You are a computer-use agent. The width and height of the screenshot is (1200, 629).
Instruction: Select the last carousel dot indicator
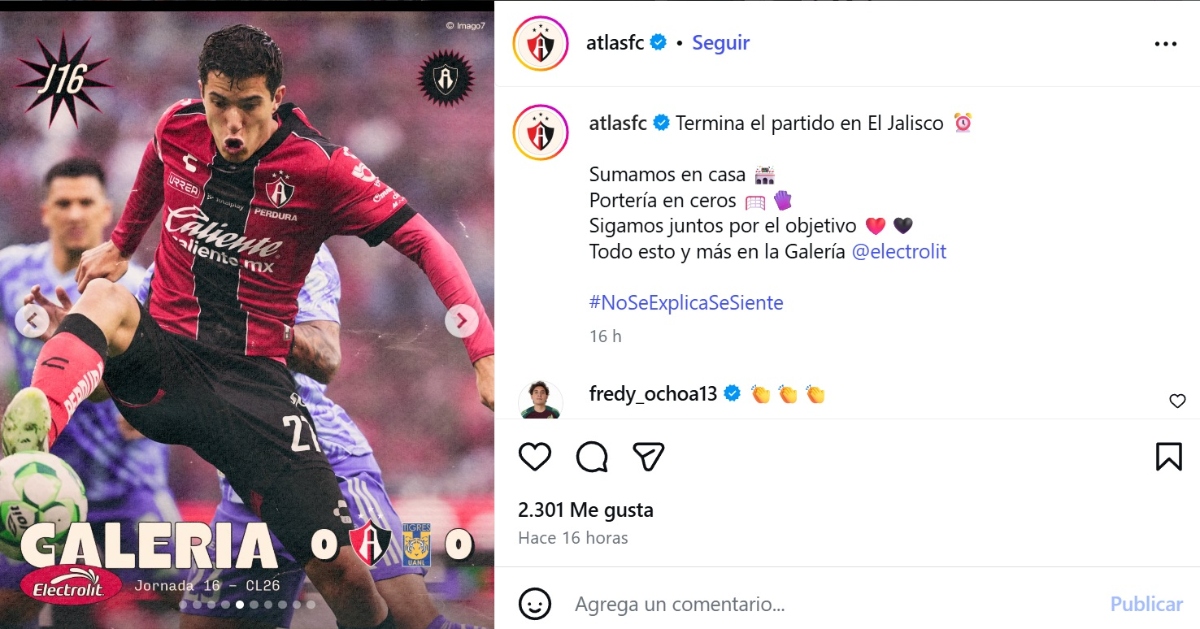pos(311,605)
